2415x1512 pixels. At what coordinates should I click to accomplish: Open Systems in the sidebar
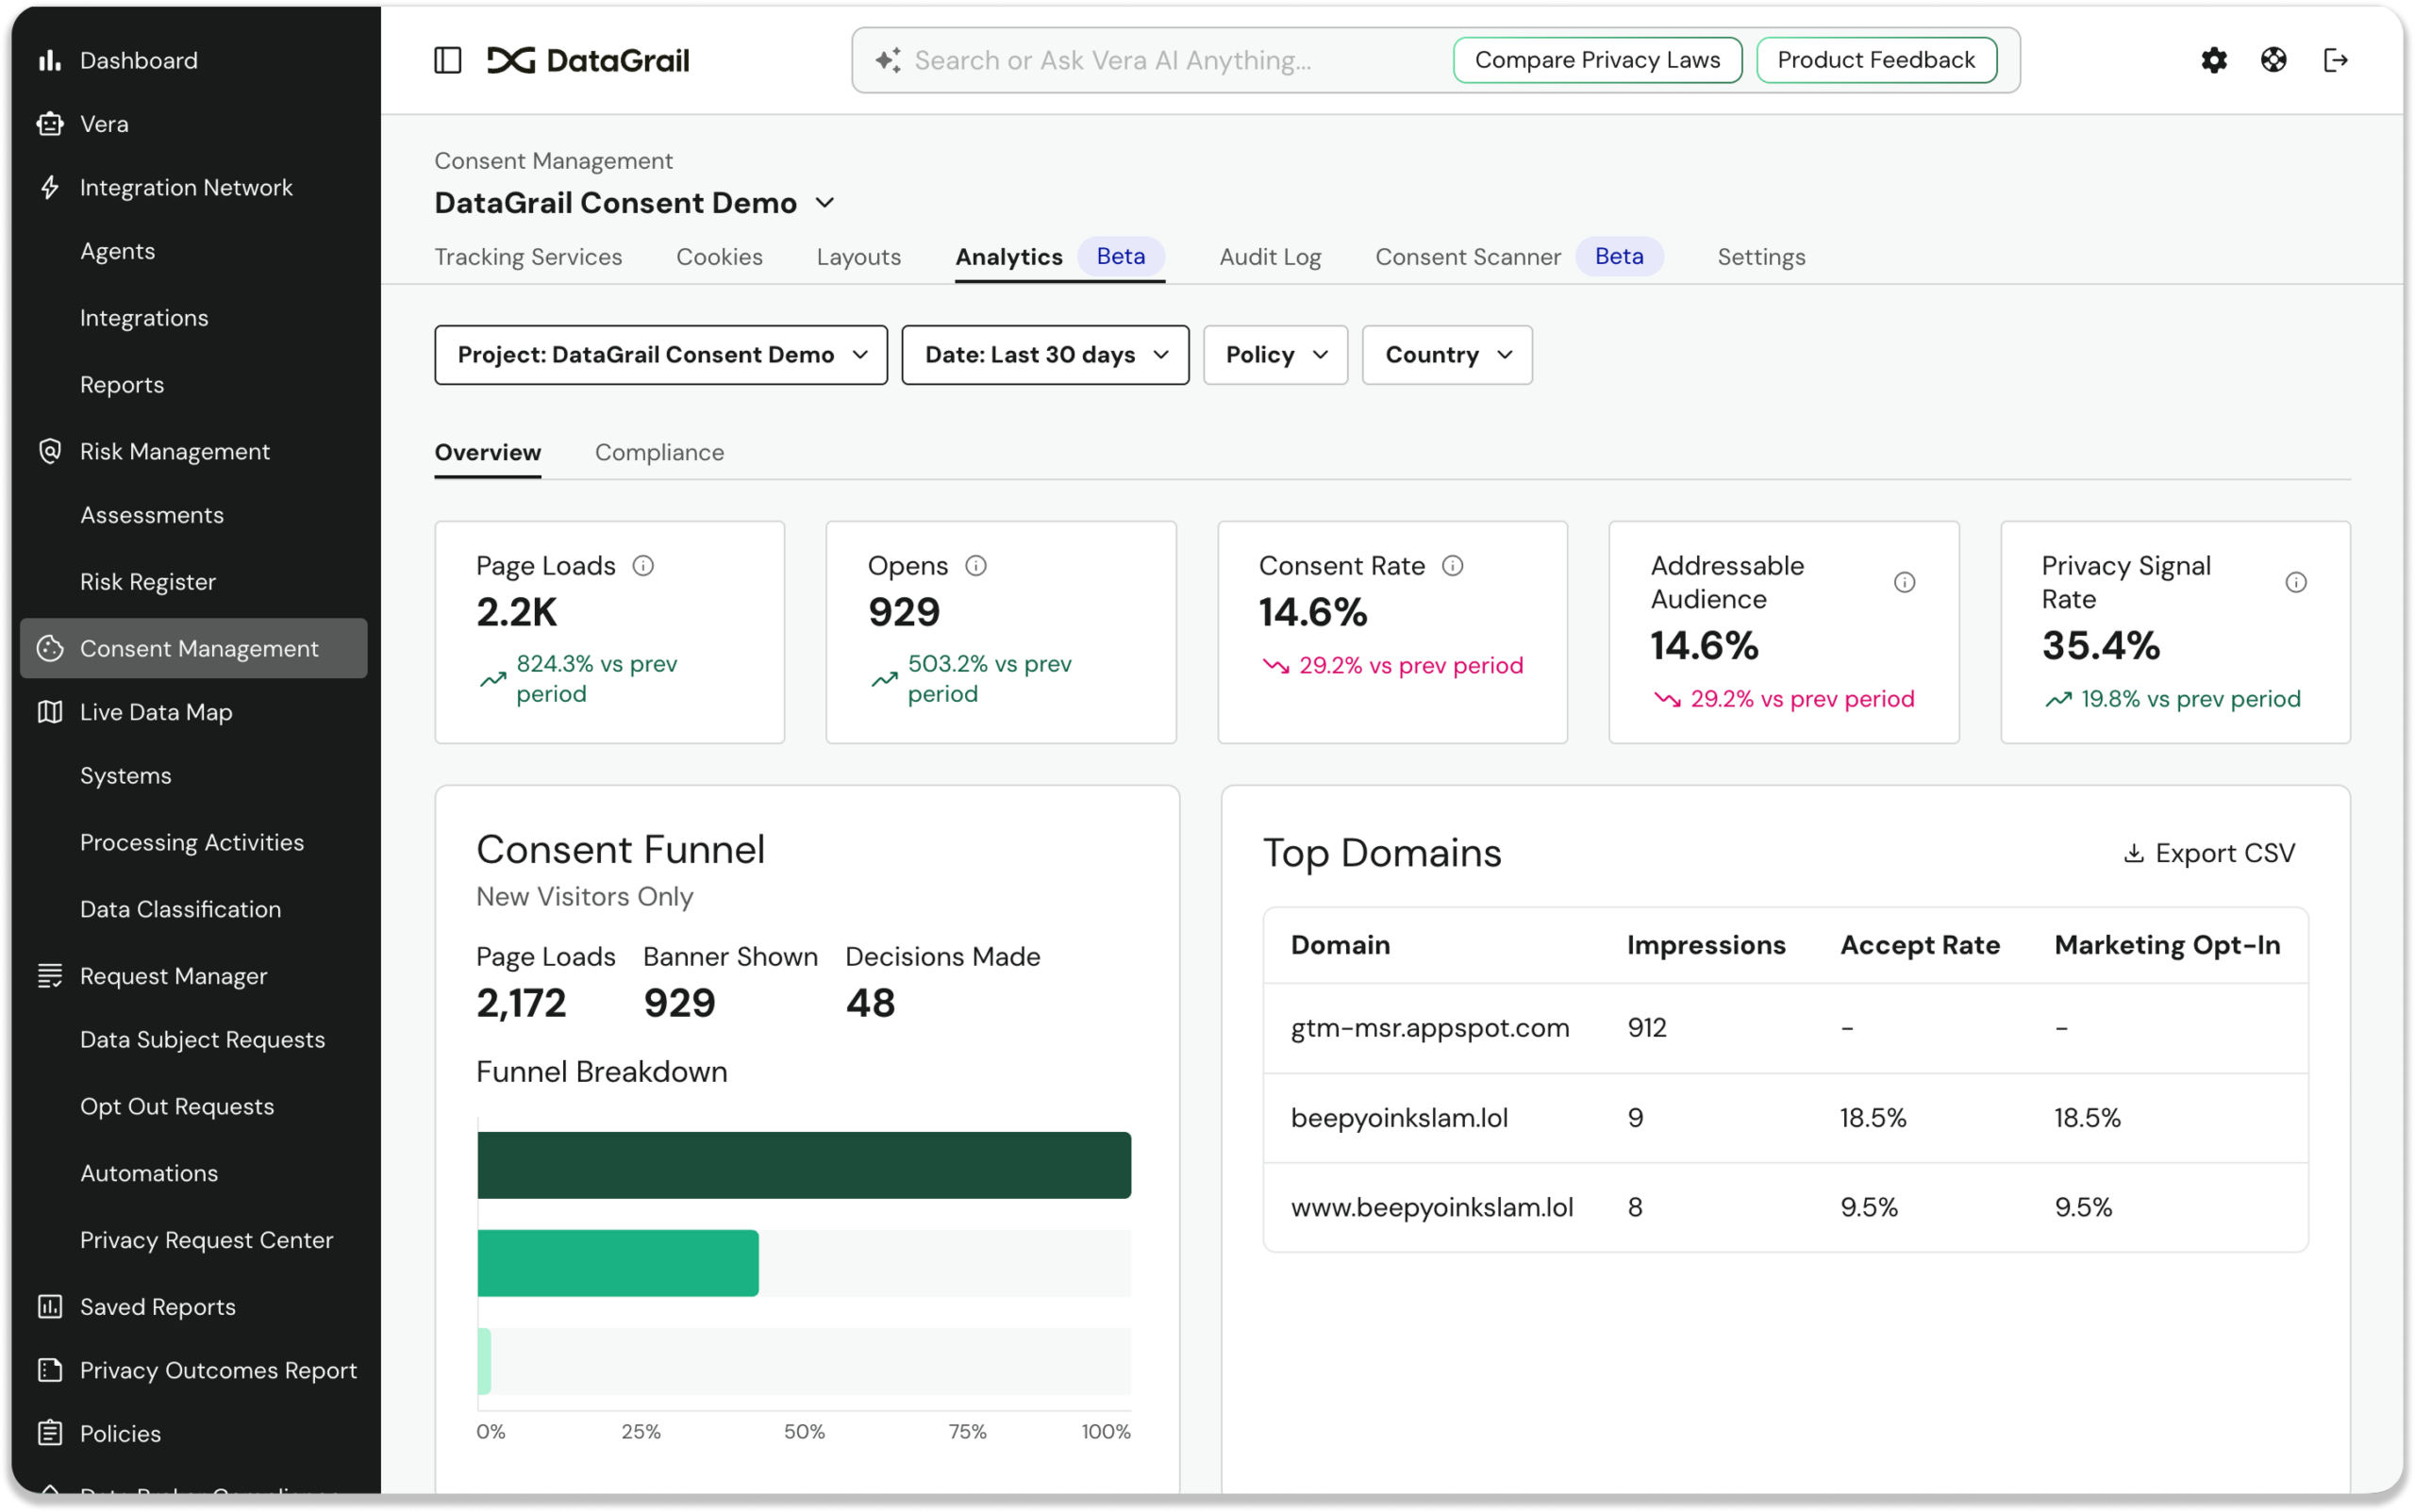pos(126,776)
